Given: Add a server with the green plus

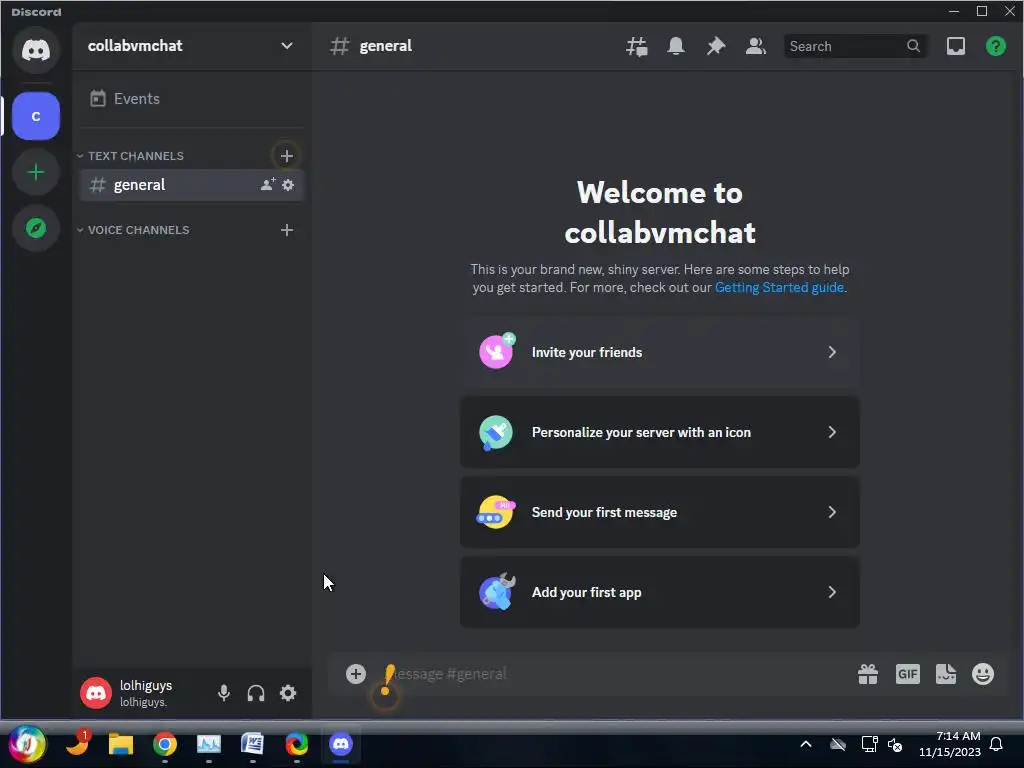Looking at the screenshot, I should (x=36, y=172).
